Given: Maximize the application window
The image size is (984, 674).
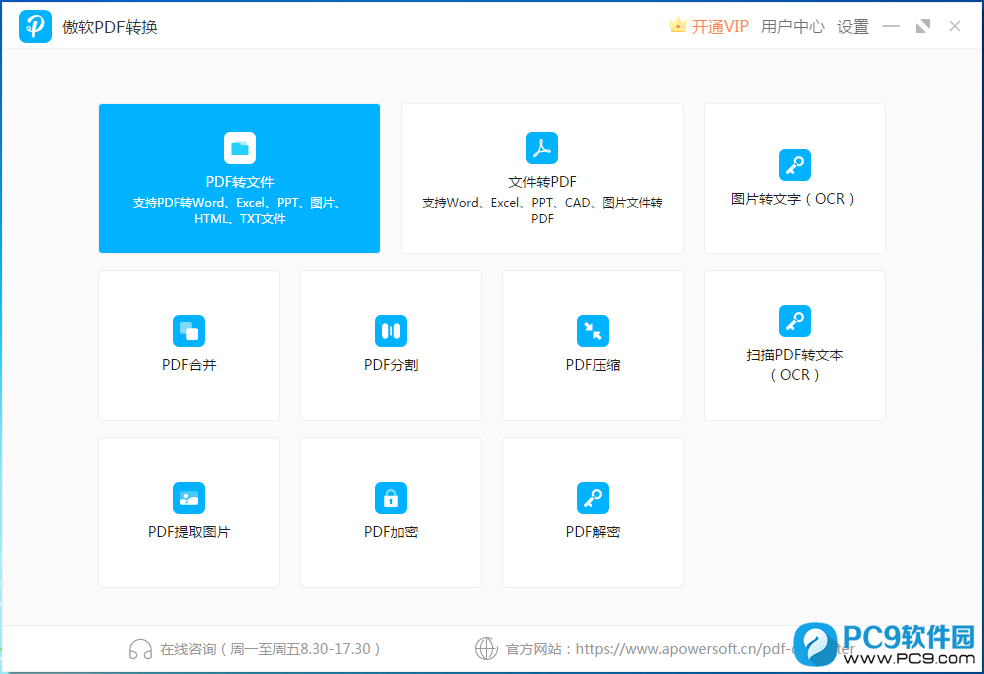Looking at the screenshot, I should pyautogui.click(x=922, y=26).
